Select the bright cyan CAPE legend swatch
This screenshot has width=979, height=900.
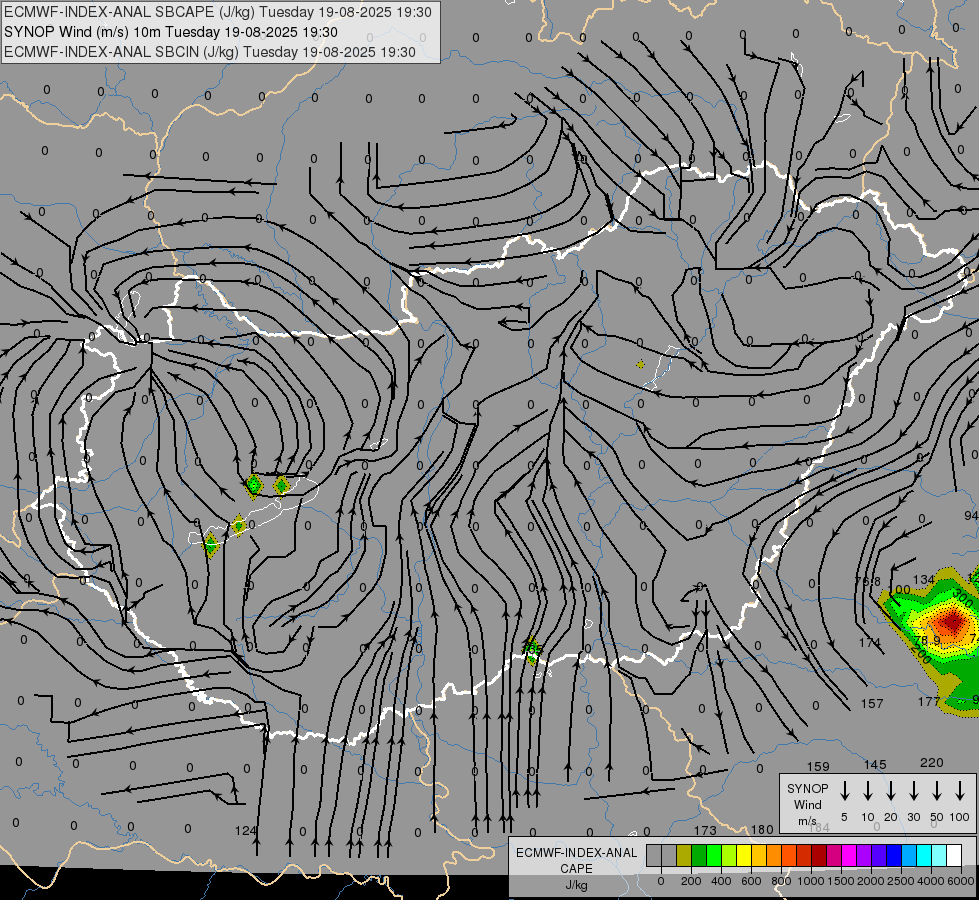[923, 855]
